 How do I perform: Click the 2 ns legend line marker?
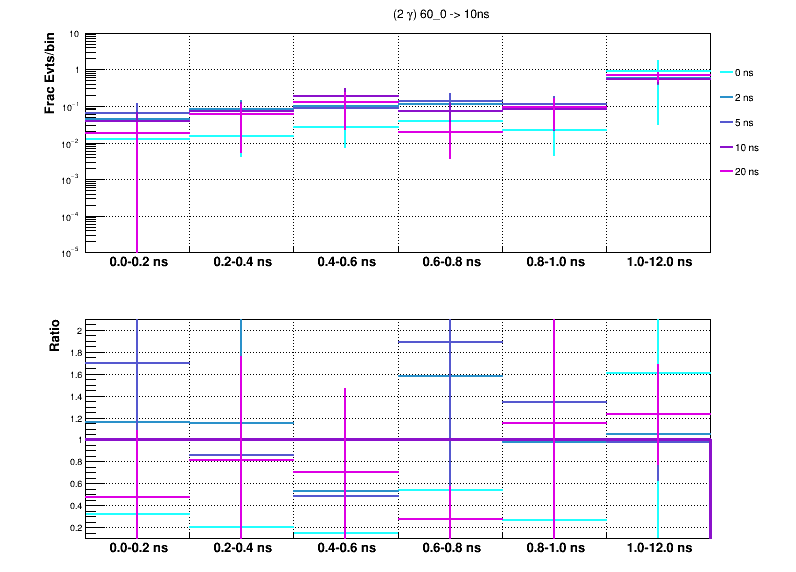click(723, 97)
